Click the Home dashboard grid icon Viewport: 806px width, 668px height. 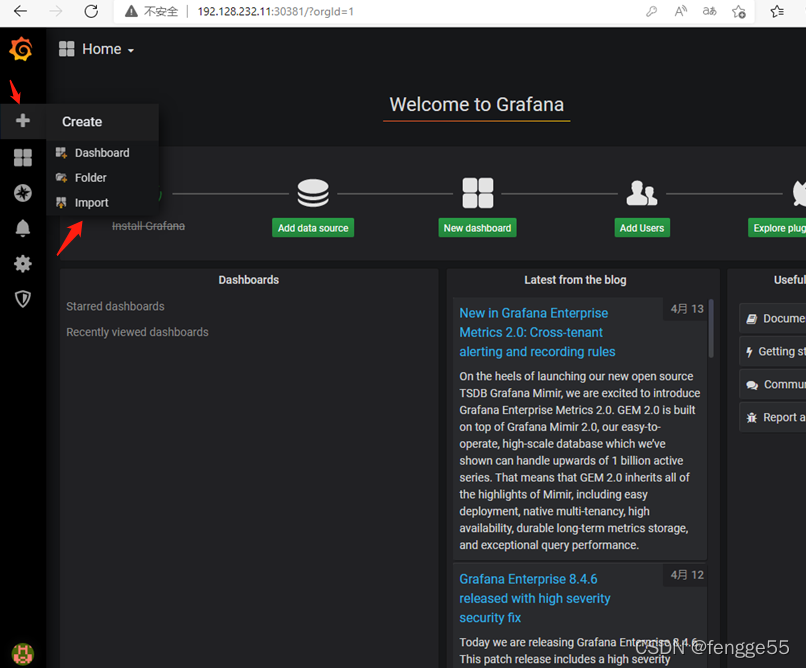pos(67,49)
